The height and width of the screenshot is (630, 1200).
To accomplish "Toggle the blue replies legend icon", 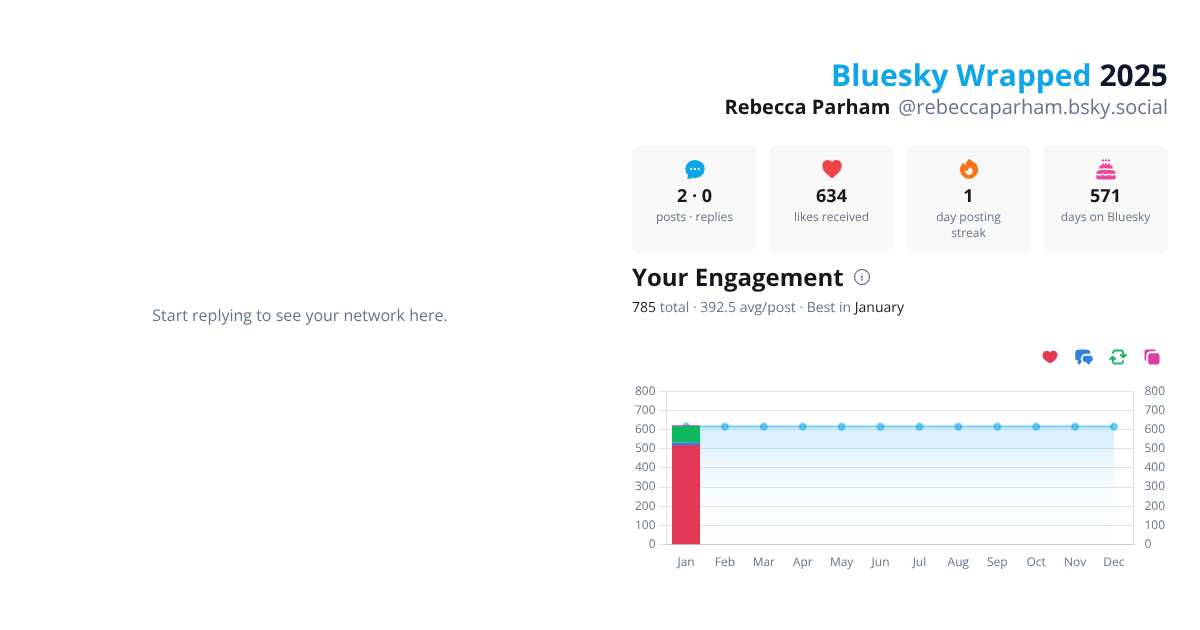I will pyautogui.click(x=1084, y=357).
